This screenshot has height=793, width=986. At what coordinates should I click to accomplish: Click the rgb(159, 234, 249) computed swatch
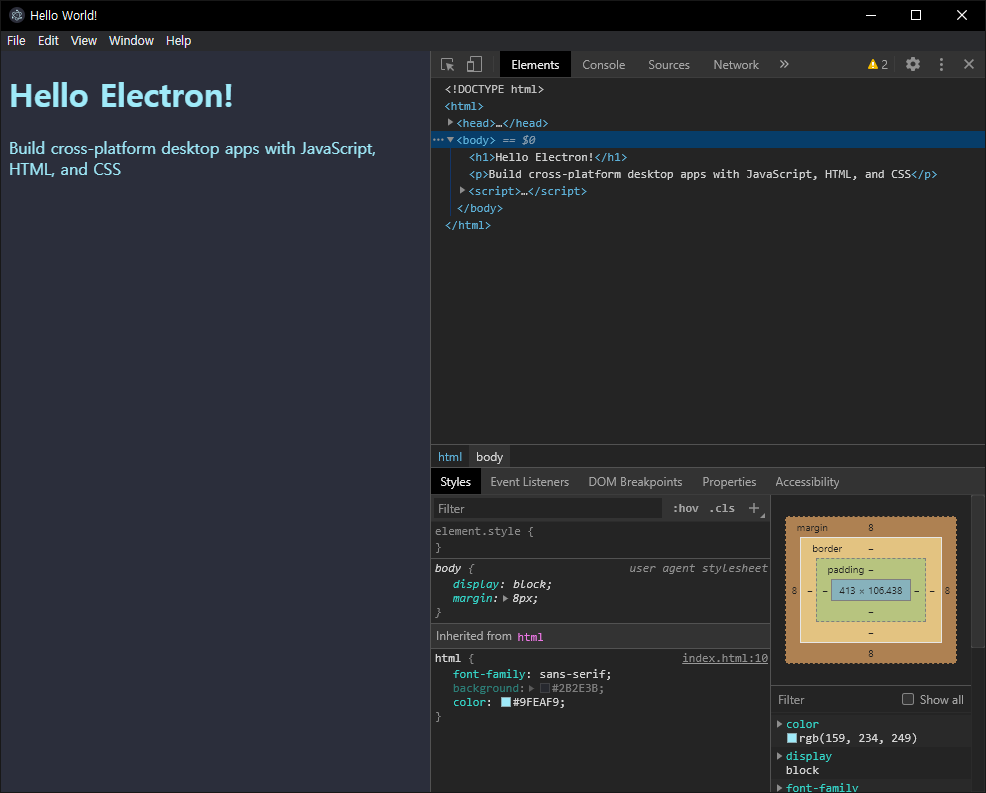point(792,738)
